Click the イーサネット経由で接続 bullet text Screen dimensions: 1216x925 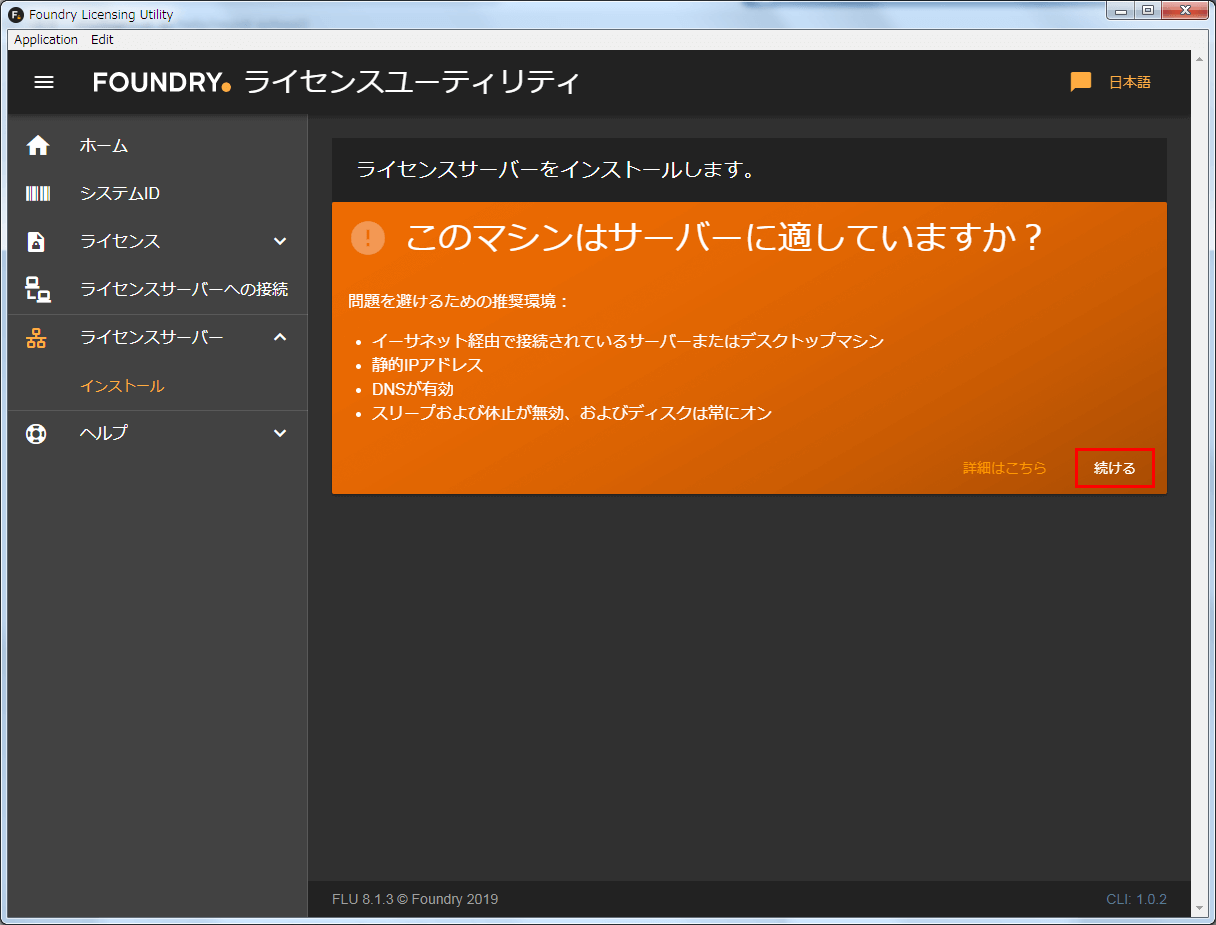pyautogui.click(x=628, y=341)
